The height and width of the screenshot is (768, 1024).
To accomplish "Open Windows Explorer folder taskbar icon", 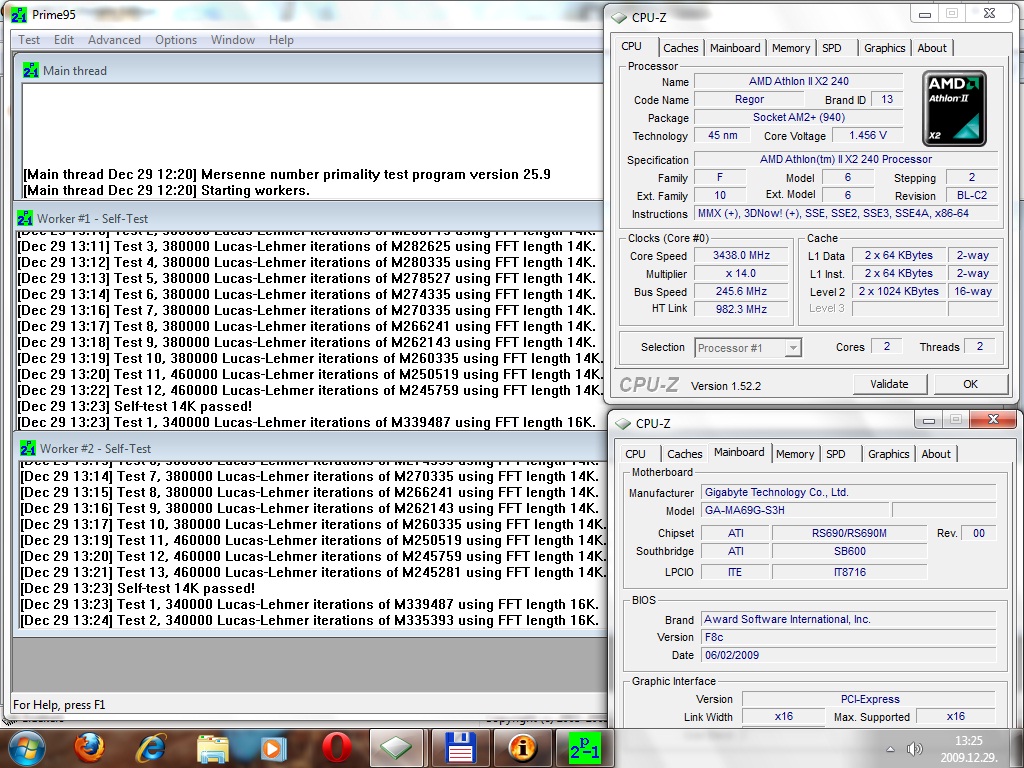I will 212,748.
